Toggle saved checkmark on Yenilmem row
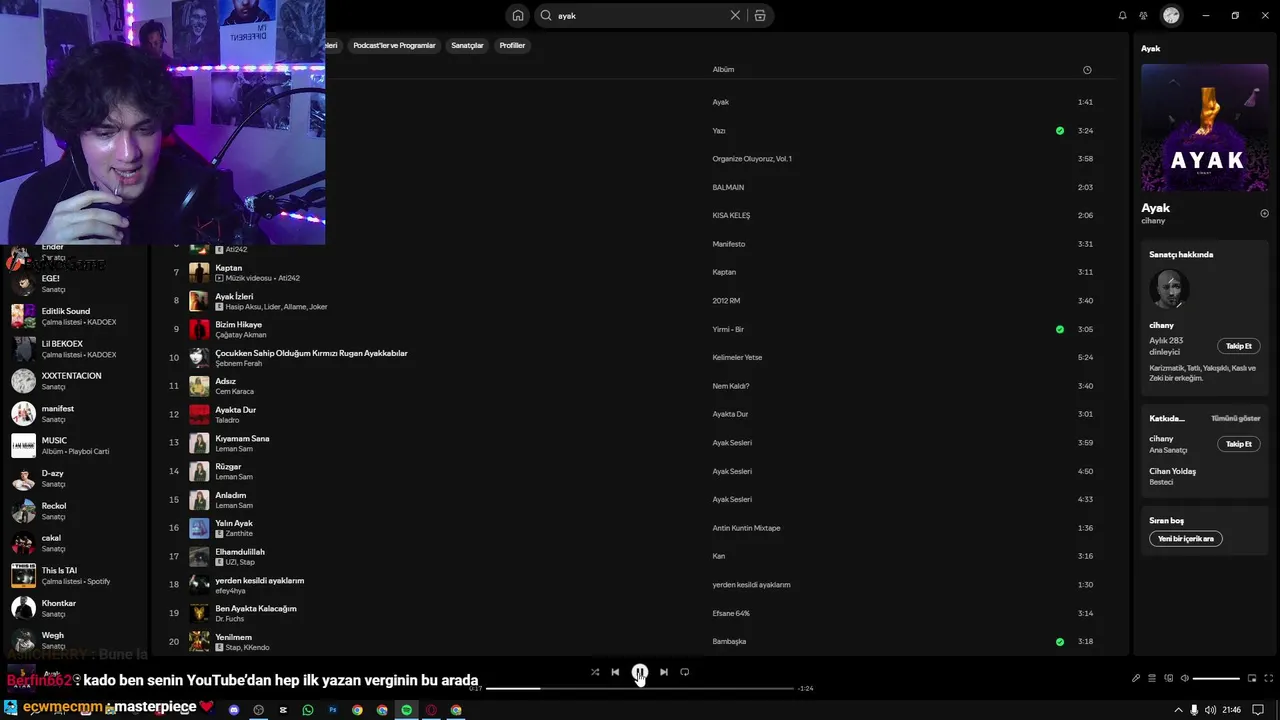This screenshot has height=720, width=1280. click(1060, 642)
